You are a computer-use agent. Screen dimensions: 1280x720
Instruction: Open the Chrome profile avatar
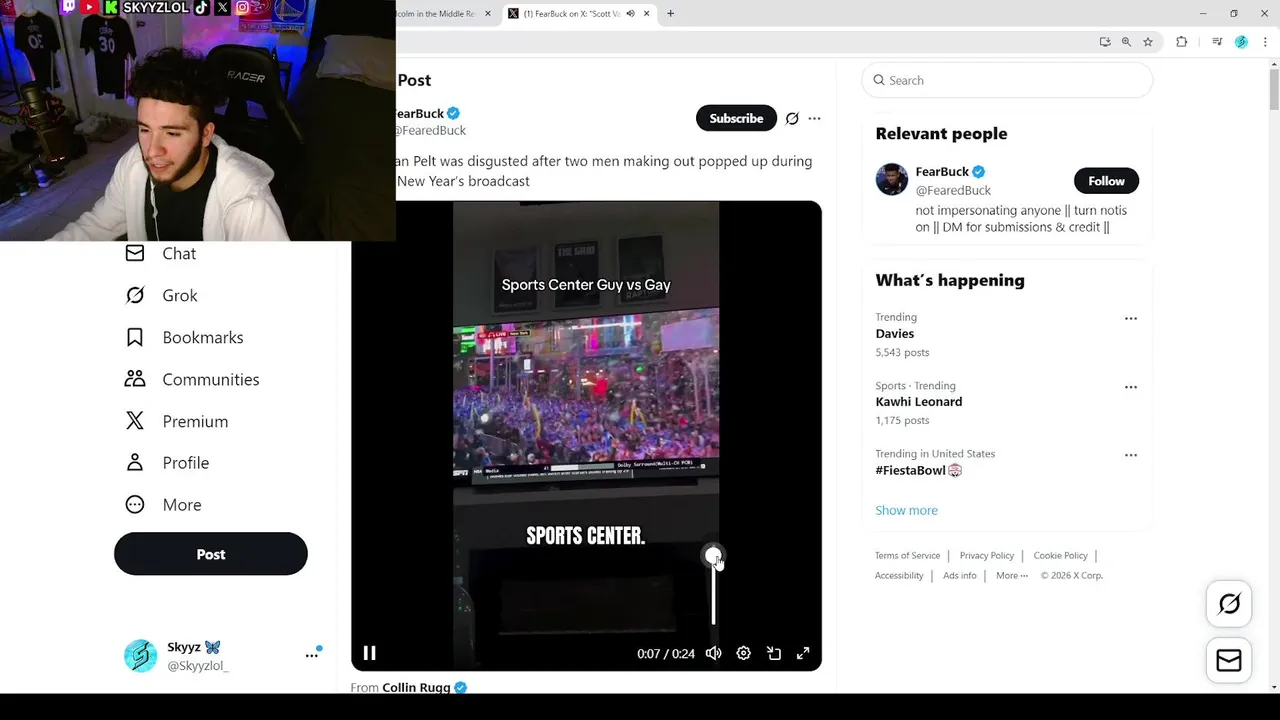tap(1241, 42)
